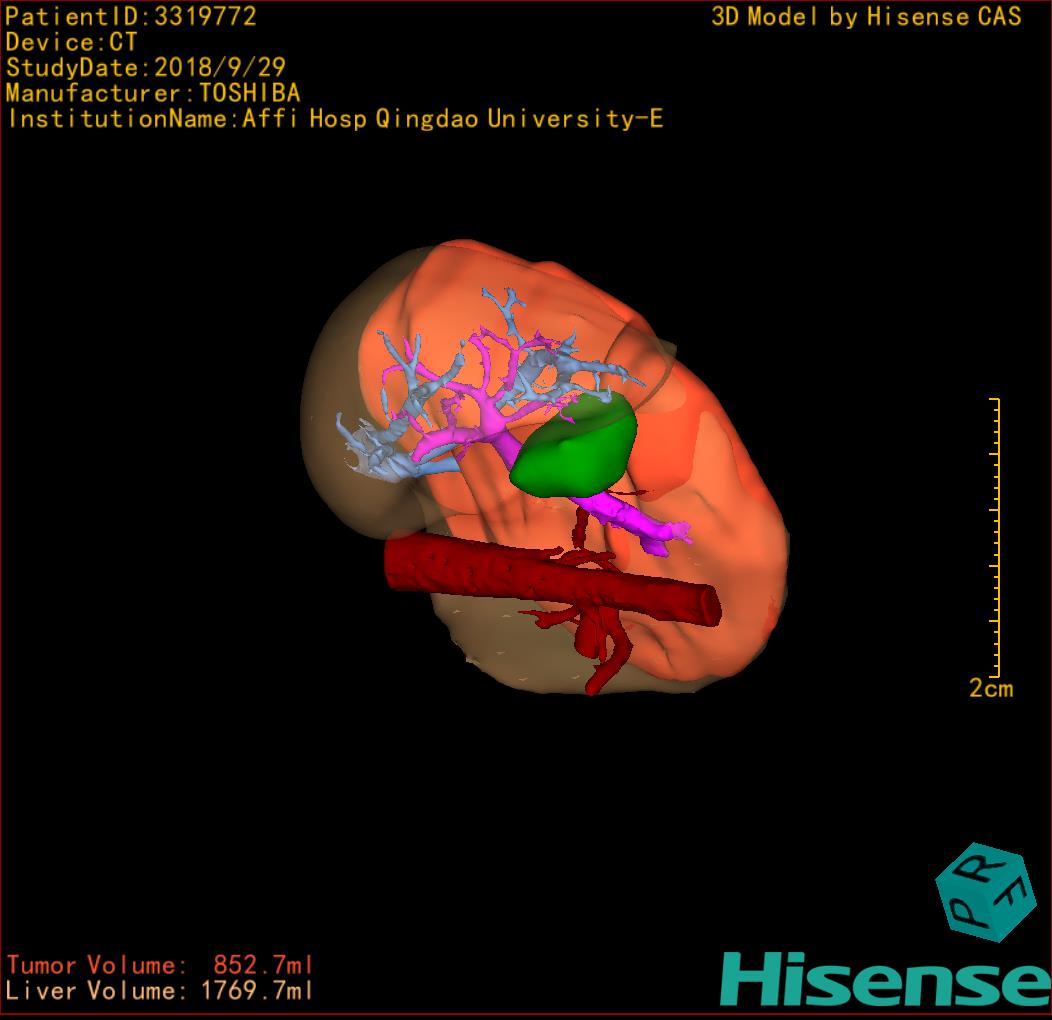The image size is (1052, 1020).
Task: Click the Liver Volume 1769.7ml readout
Action: 160,991
